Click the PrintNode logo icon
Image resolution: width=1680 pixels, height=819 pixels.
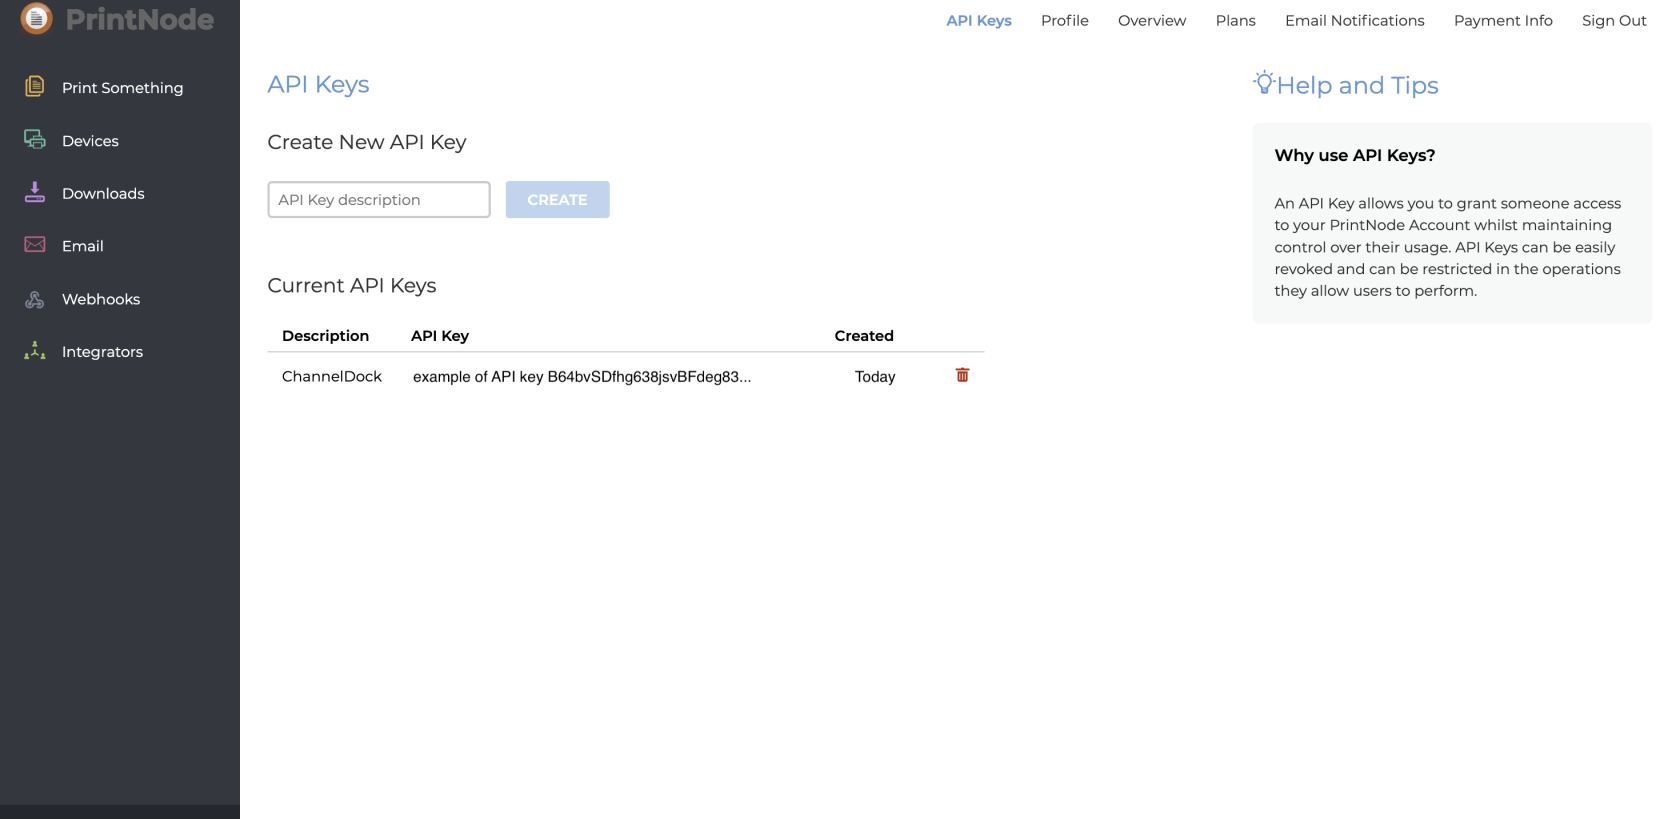click(37, 17)
